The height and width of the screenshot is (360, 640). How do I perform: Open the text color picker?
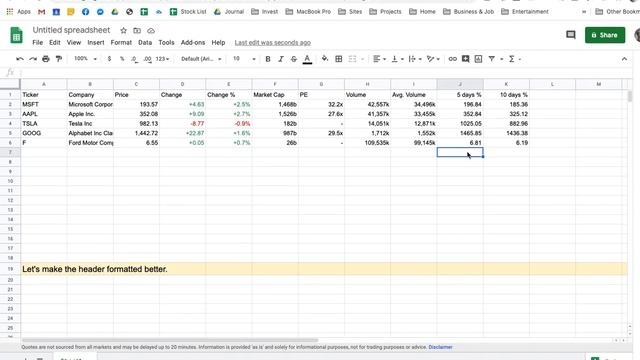coord(307,59)
